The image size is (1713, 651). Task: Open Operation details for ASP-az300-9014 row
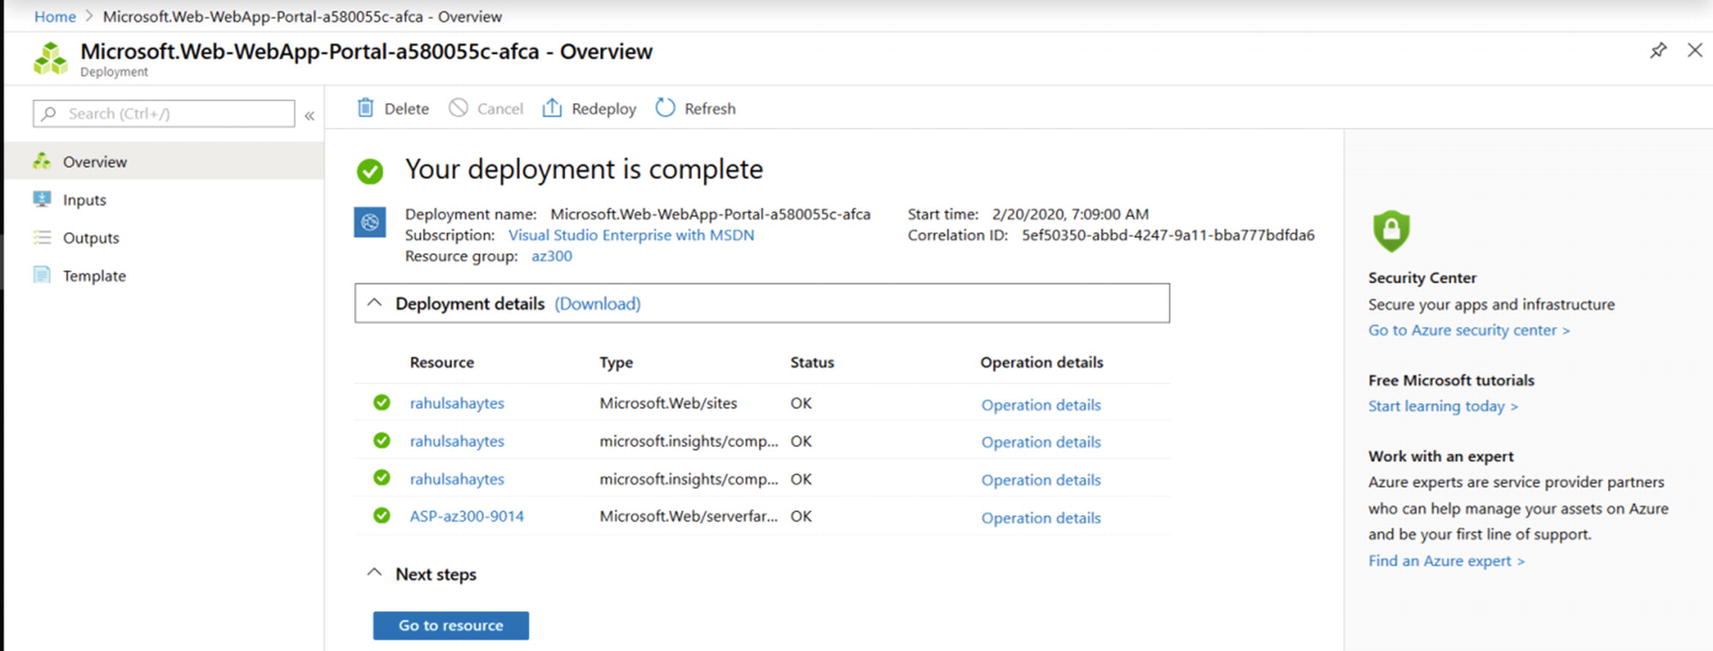[x=1041, y=517]
